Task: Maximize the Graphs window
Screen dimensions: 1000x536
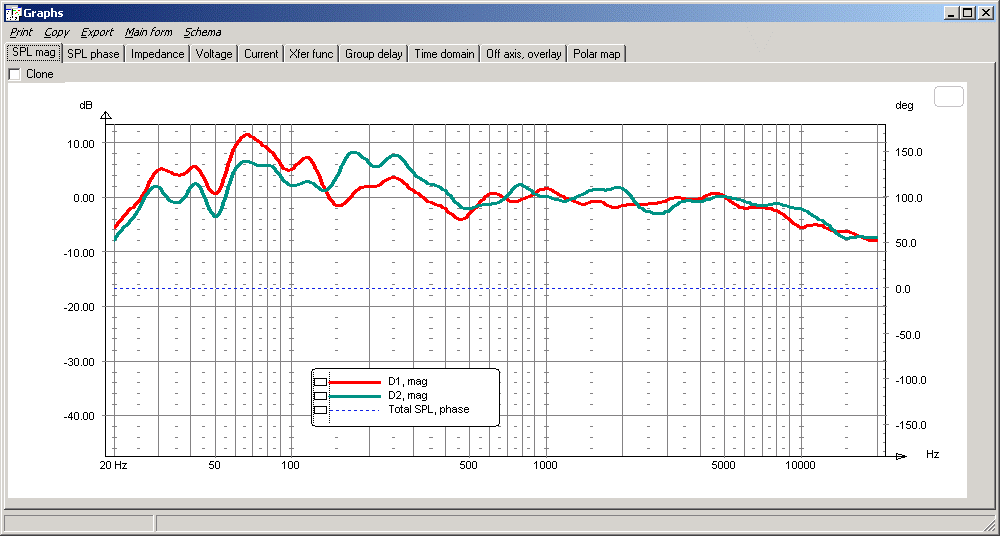Action: [968, 12]
